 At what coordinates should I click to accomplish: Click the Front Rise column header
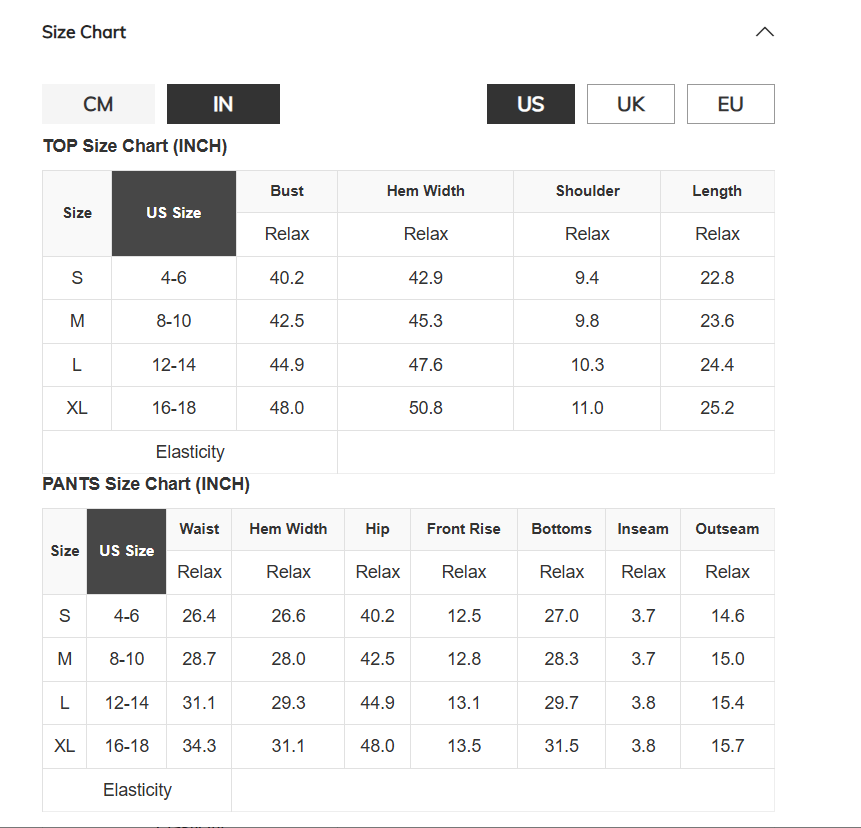pos(463,529)
